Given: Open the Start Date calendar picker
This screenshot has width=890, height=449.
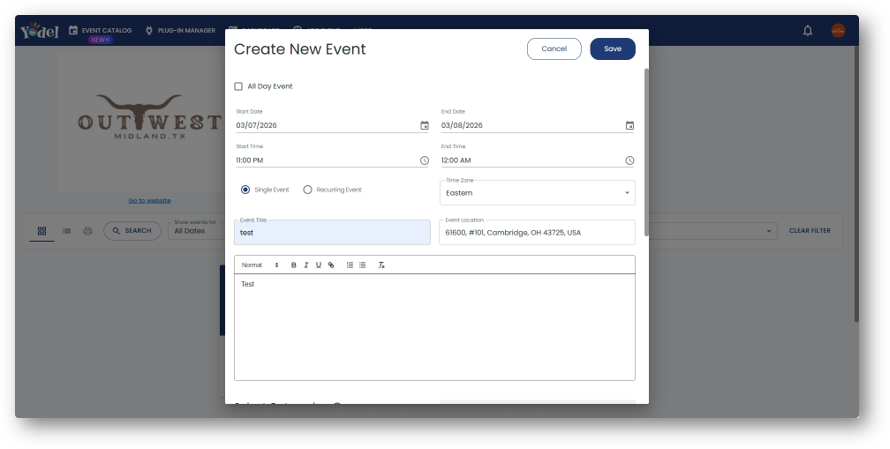Looking at the screenshot, I should coord(424,125).
